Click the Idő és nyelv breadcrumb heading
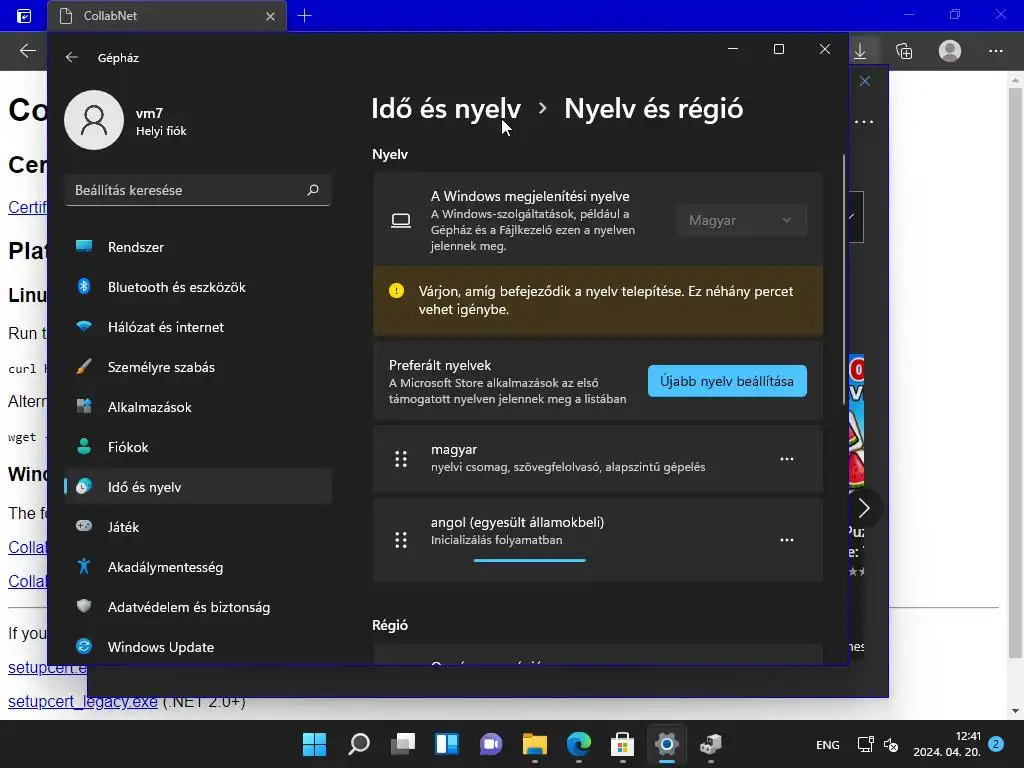This screenshot has width=1024, height=768. (x=446, y=109)
